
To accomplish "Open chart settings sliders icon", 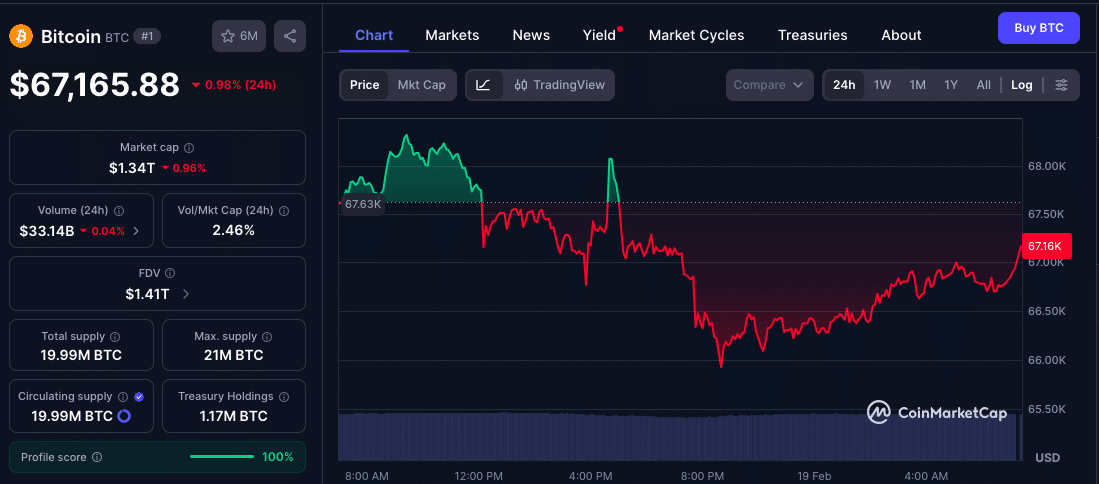I will pos(1062,85).
